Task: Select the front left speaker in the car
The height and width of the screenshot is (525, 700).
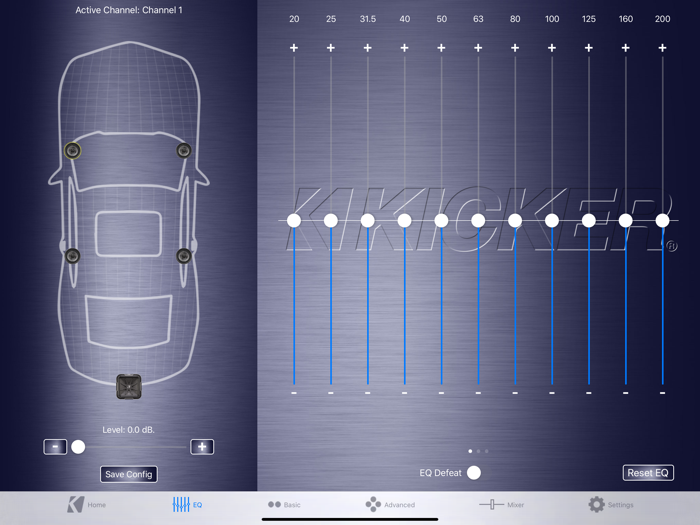Action: click(72, 150)
